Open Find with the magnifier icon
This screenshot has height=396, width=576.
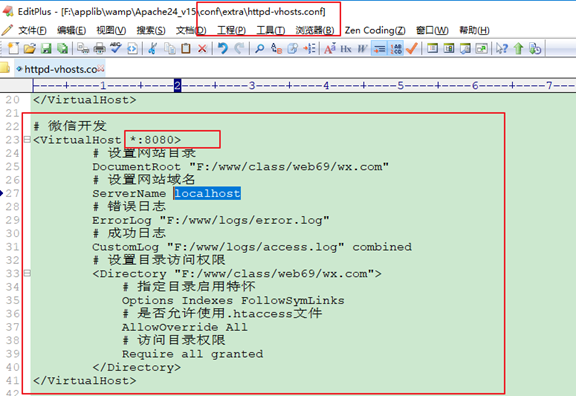(259, 48)
